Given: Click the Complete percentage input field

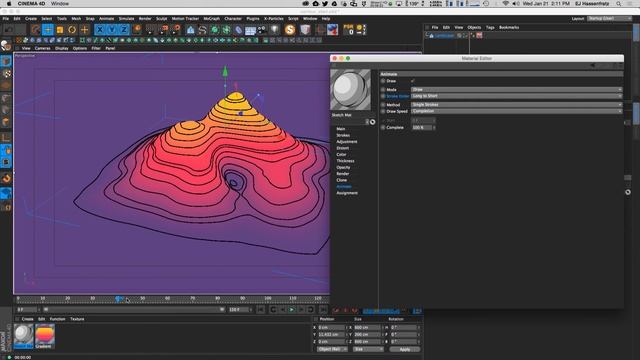Looking at the screenshot, I should click(421, 127).
